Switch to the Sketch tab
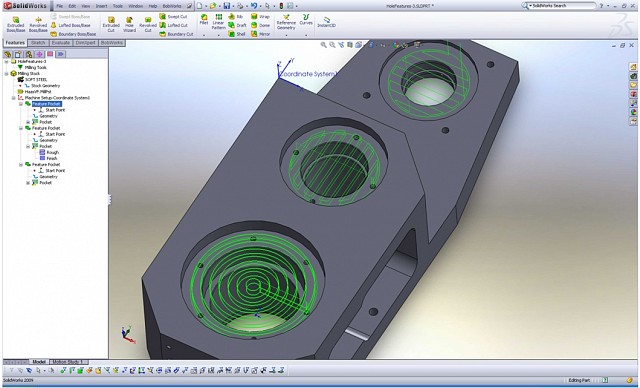This screenshot has height=388, width=640. click(38, 43)
